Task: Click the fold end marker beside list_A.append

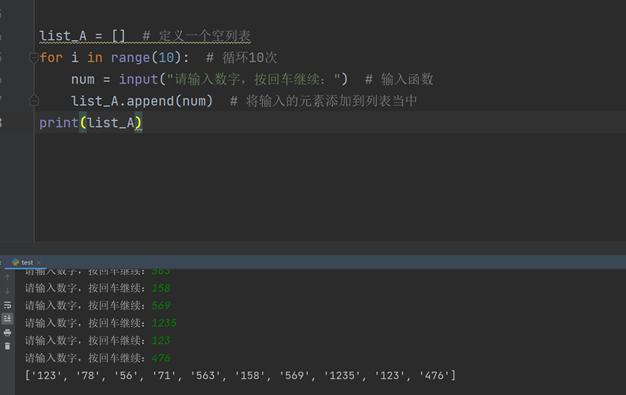Action: 34,101
